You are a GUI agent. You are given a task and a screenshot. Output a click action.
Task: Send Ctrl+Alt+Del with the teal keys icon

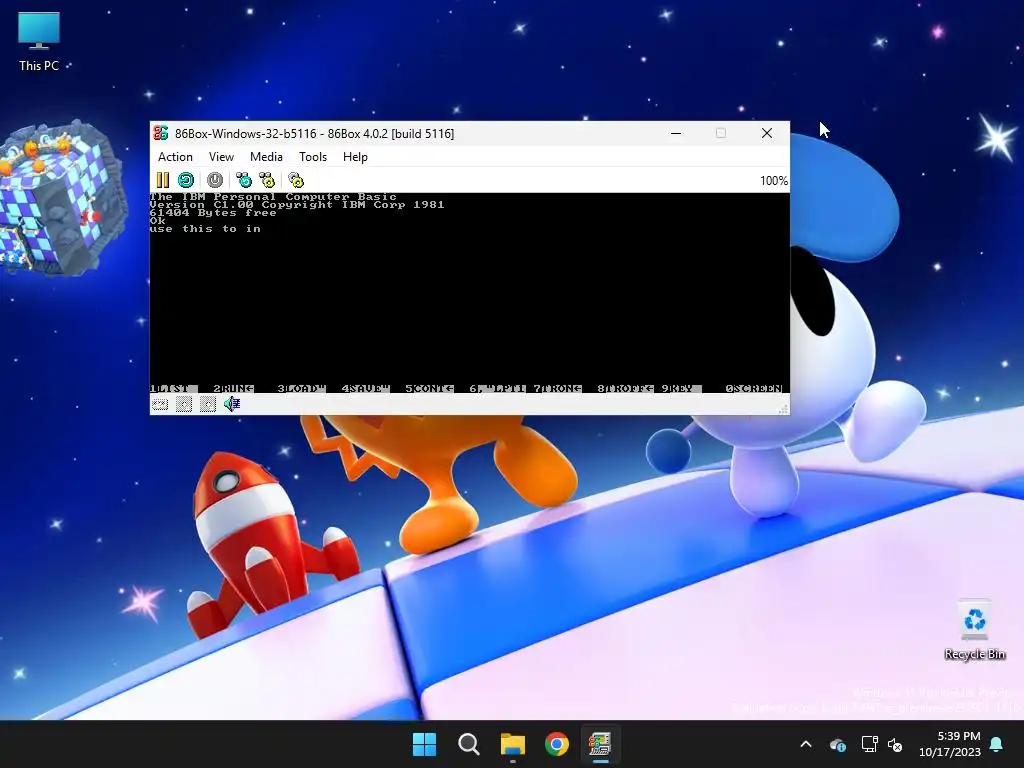pyautogui.click(x=244, y=180)
